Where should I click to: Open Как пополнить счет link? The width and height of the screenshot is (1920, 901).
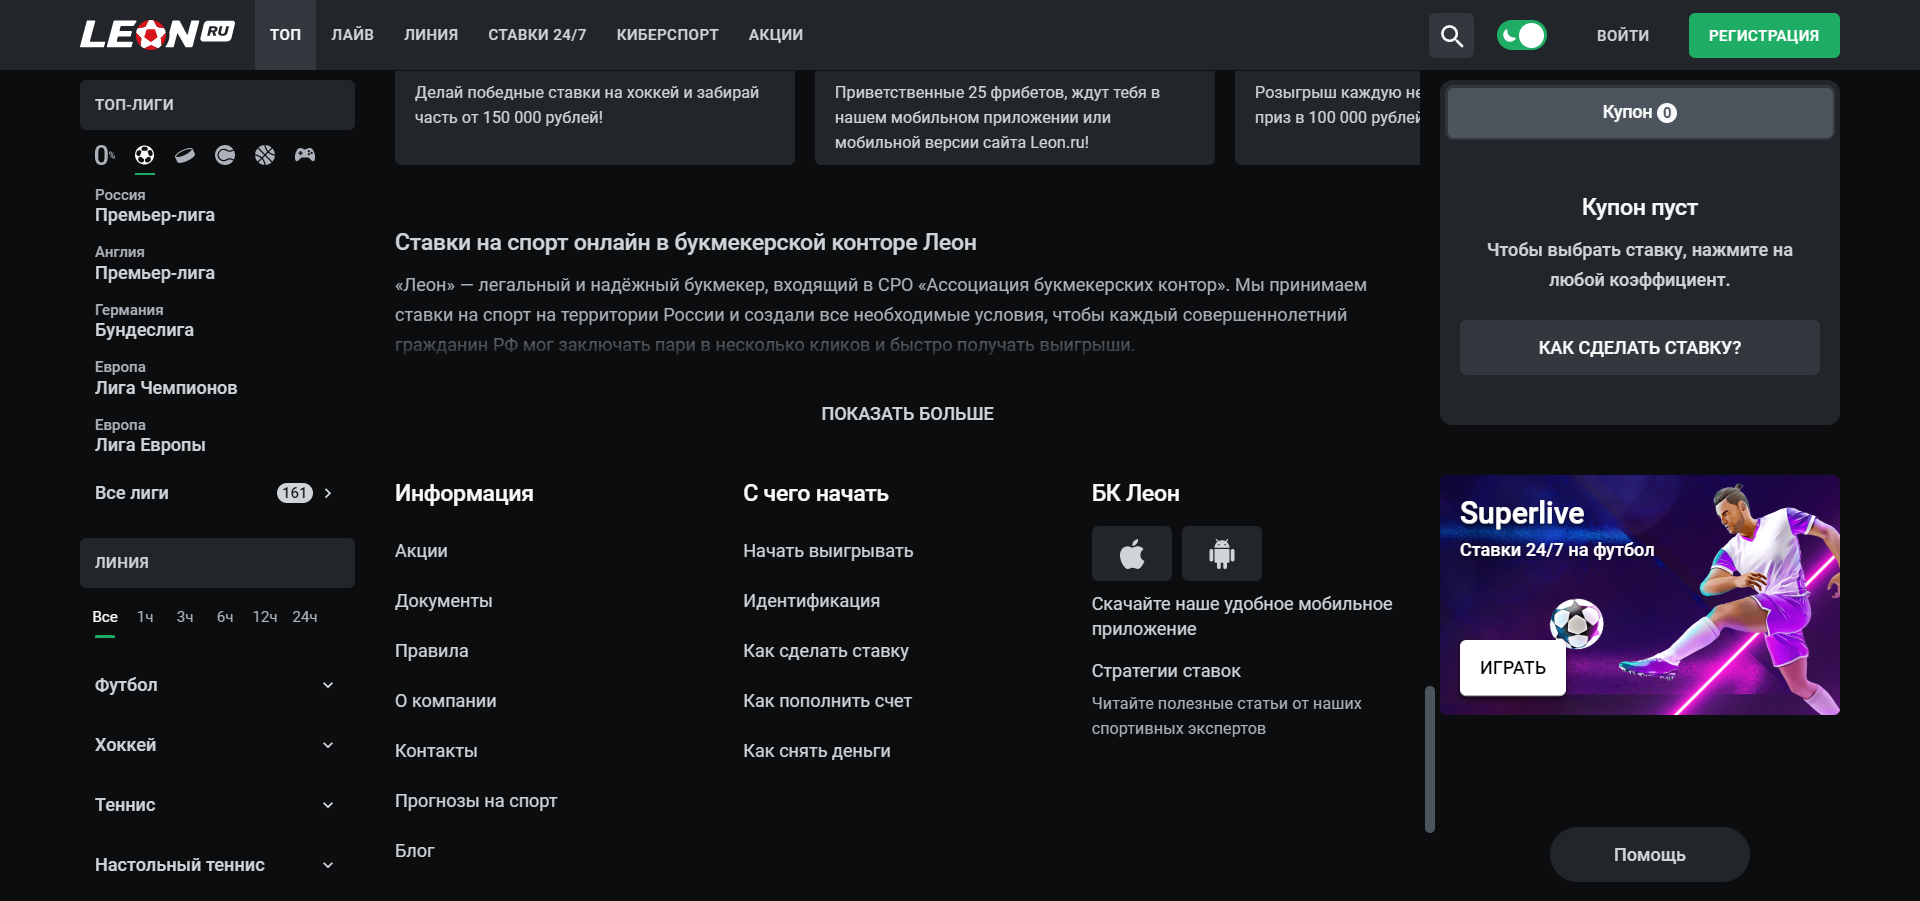coord(827,701)
